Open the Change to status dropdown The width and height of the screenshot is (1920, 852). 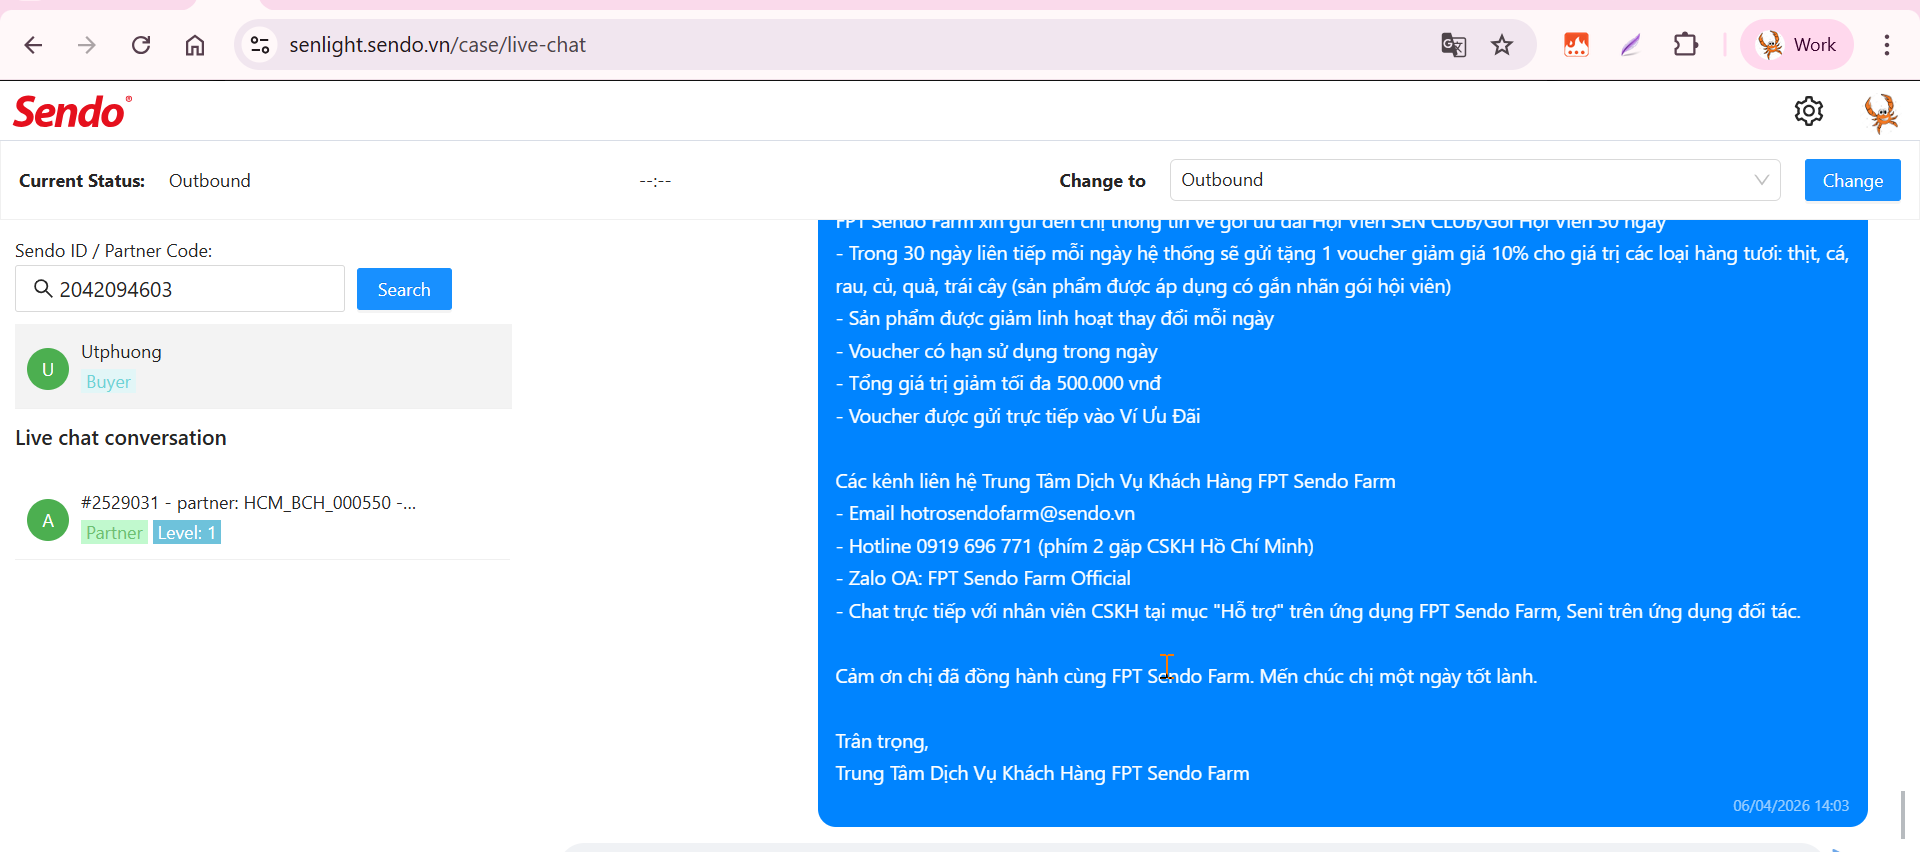tap(1475, 180)
